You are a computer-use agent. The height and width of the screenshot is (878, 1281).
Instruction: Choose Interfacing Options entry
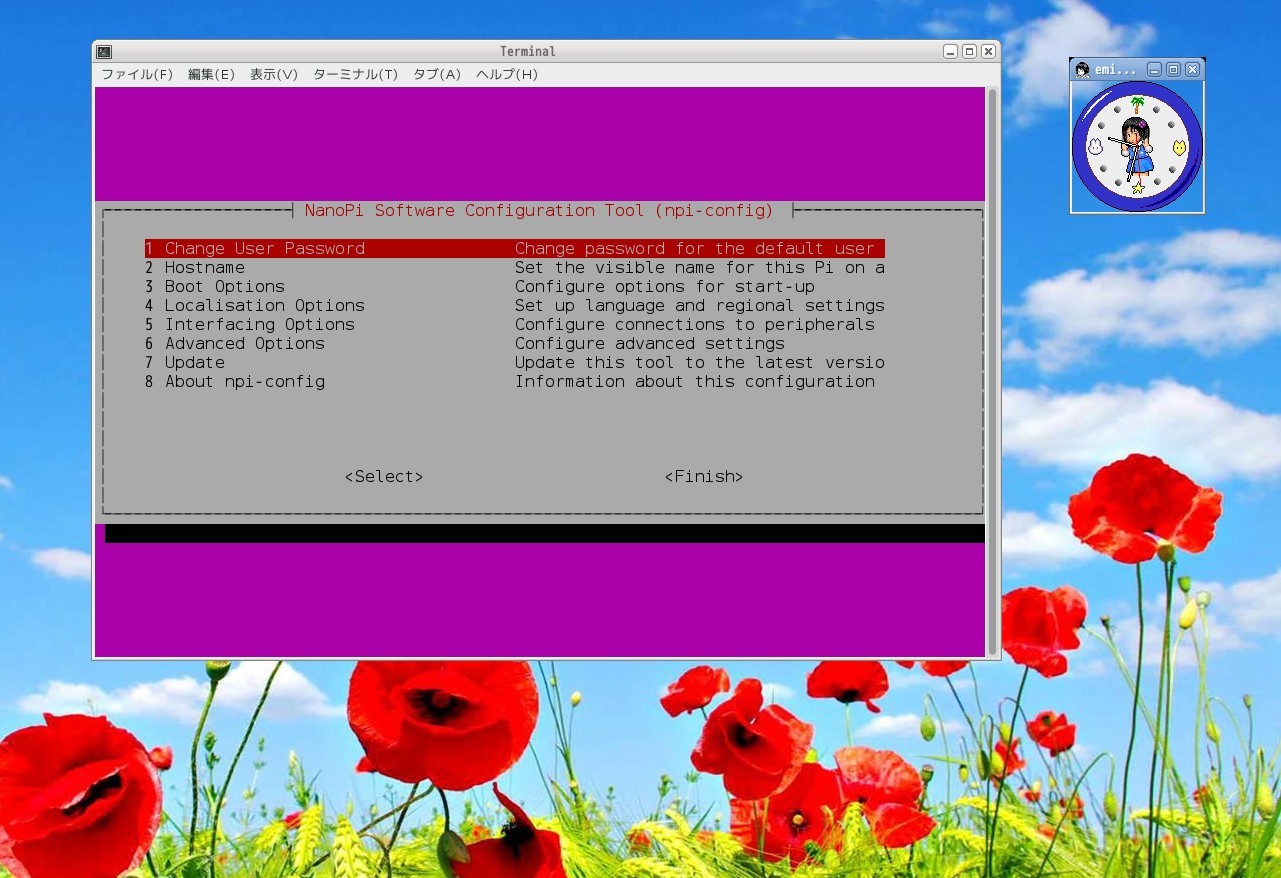[x=259, y=324]
